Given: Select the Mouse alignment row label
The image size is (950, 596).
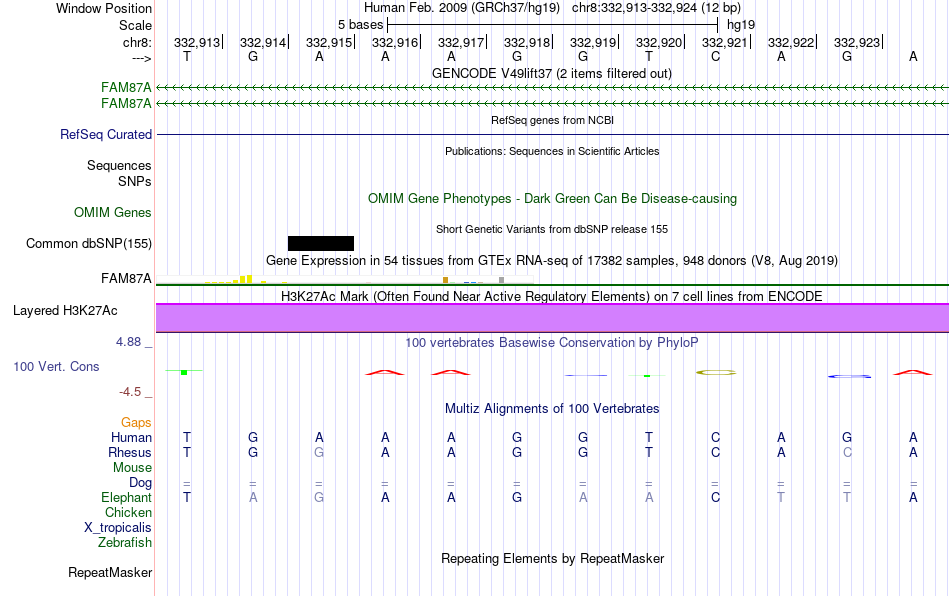Looking at the screenshot, I should pyautogui.click(x=132, y=468).
